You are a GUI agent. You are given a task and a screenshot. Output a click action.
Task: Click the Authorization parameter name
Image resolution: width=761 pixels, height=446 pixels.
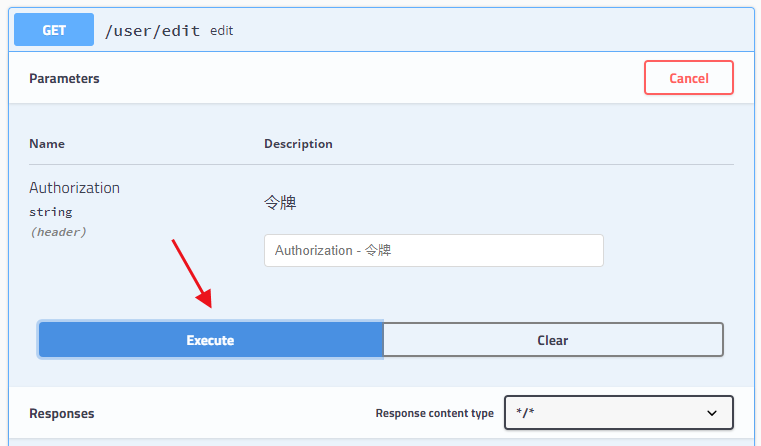click(x=74, y=188)
